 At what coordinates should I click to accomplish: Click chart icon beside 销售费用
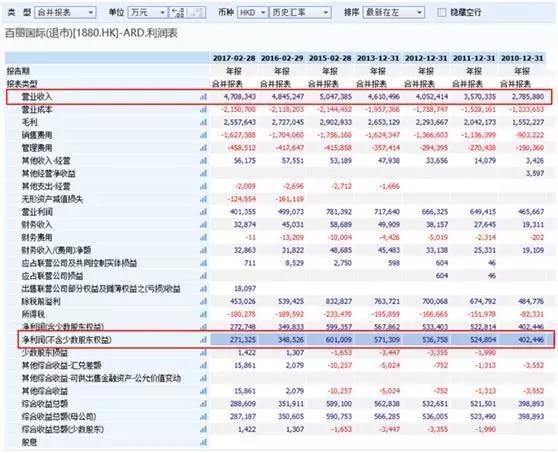coord(203,135)
